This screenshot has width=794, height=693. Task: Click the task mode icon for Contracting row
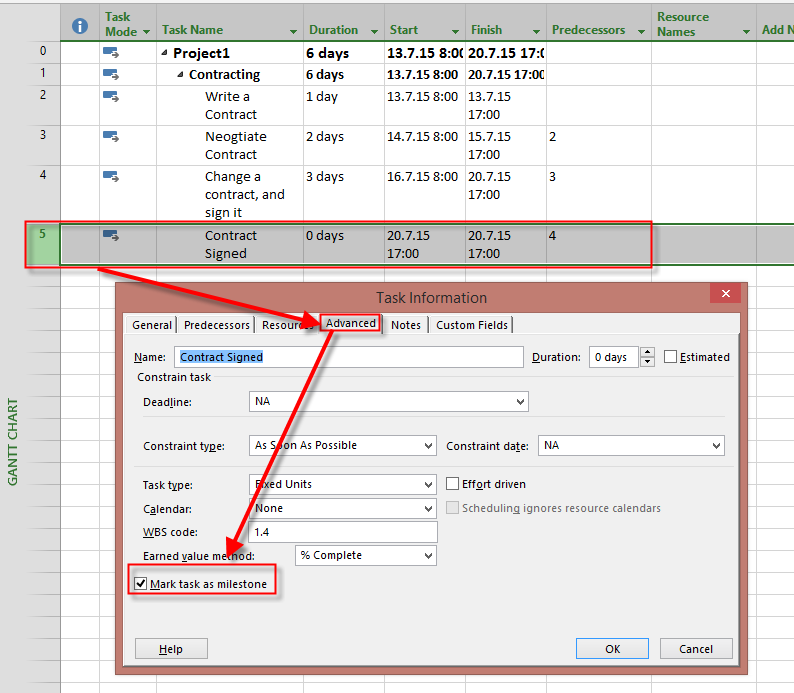point(111,74)
